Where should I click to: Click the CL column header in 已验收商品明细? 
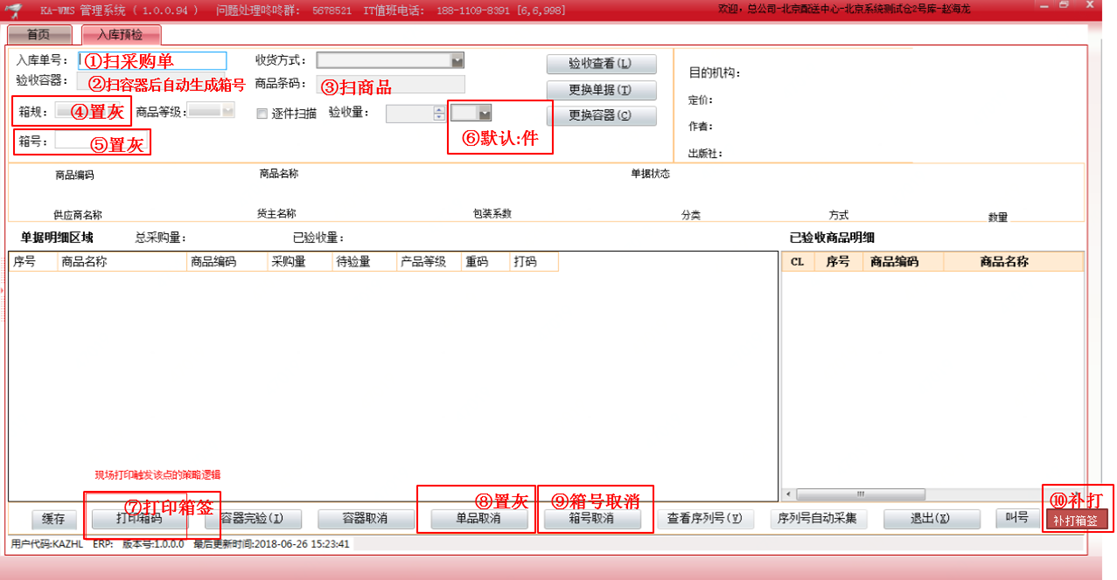(x=798, y=261)
